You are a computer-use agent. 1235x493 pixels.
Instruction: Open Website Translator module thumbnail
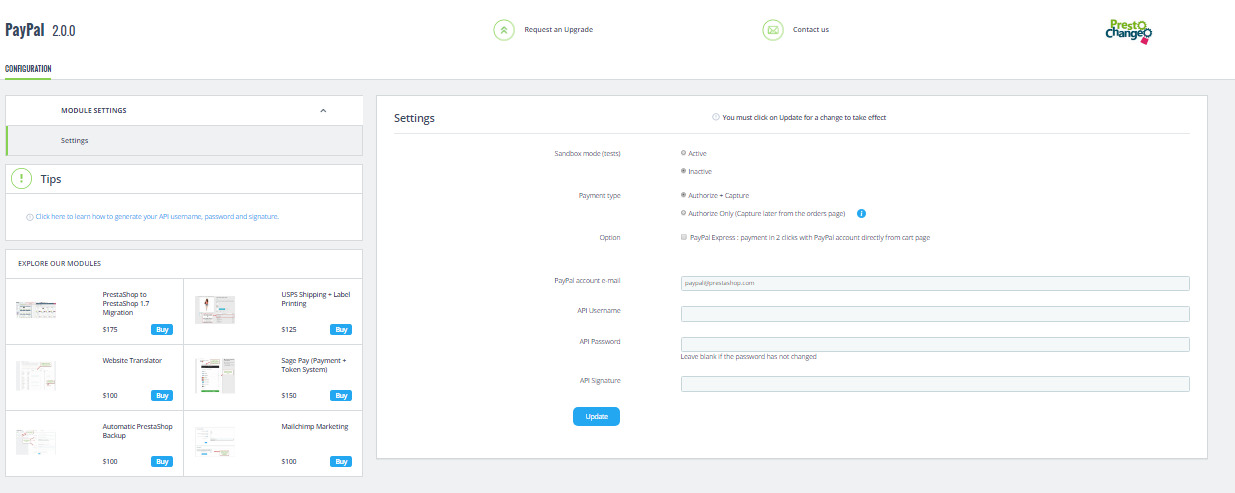[36, 376]
